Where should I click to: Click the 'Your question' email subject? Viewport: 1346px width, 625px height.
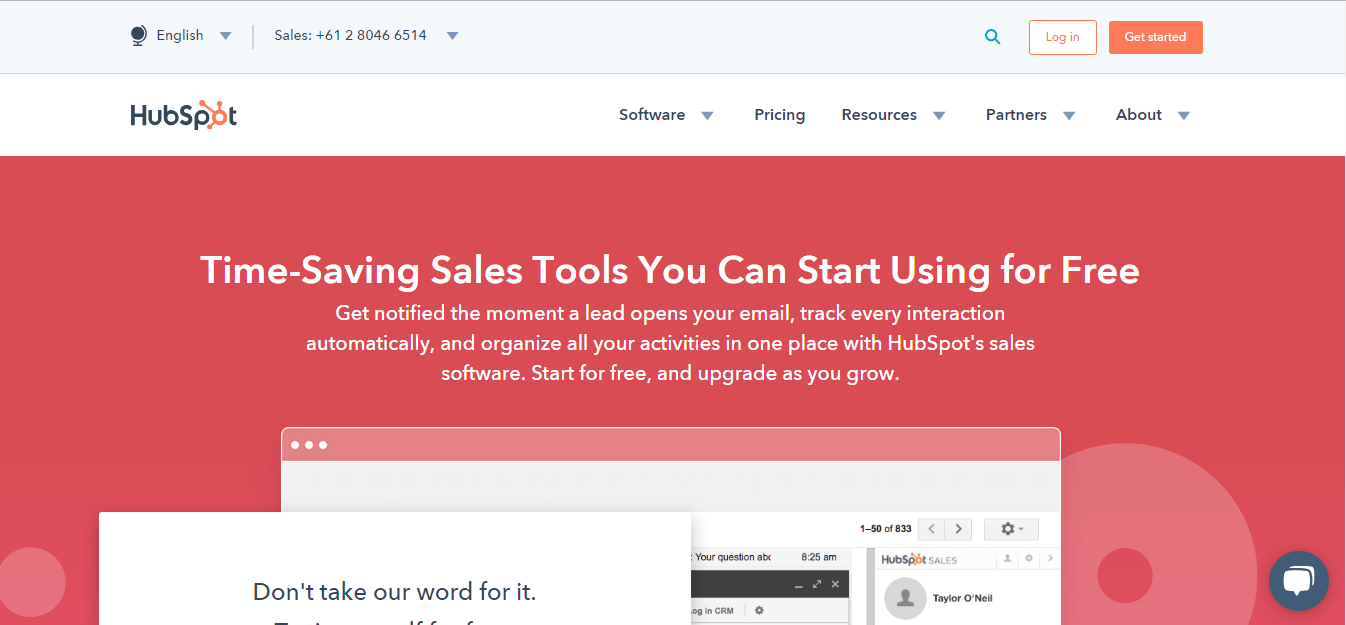pos(733,557)
